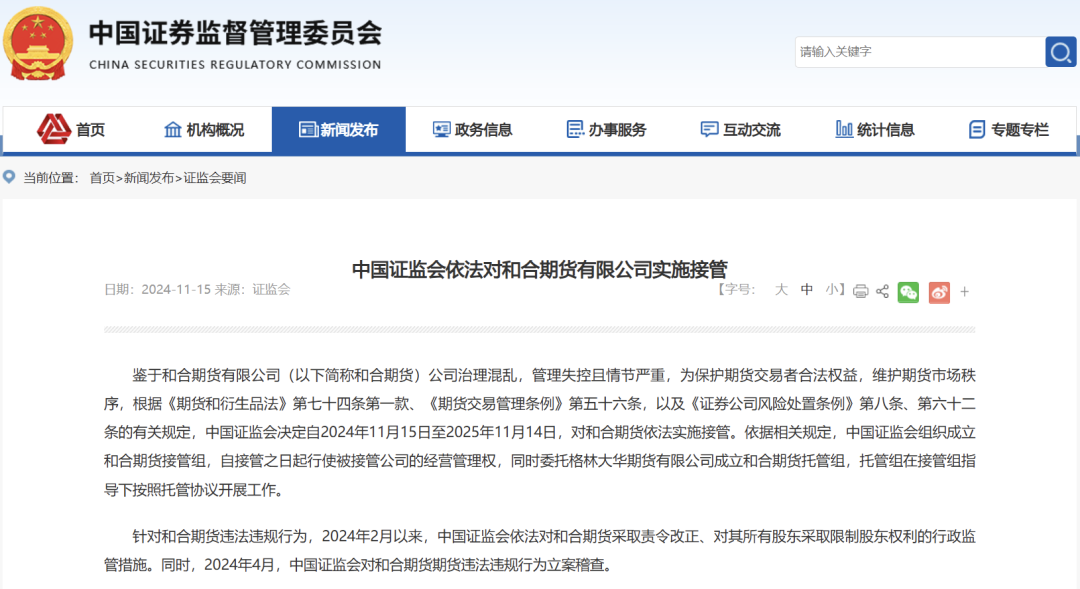The width and height of the screenshot is (1080, 589).
Task: Print the article with printer icon
Action: pos(860,291)
